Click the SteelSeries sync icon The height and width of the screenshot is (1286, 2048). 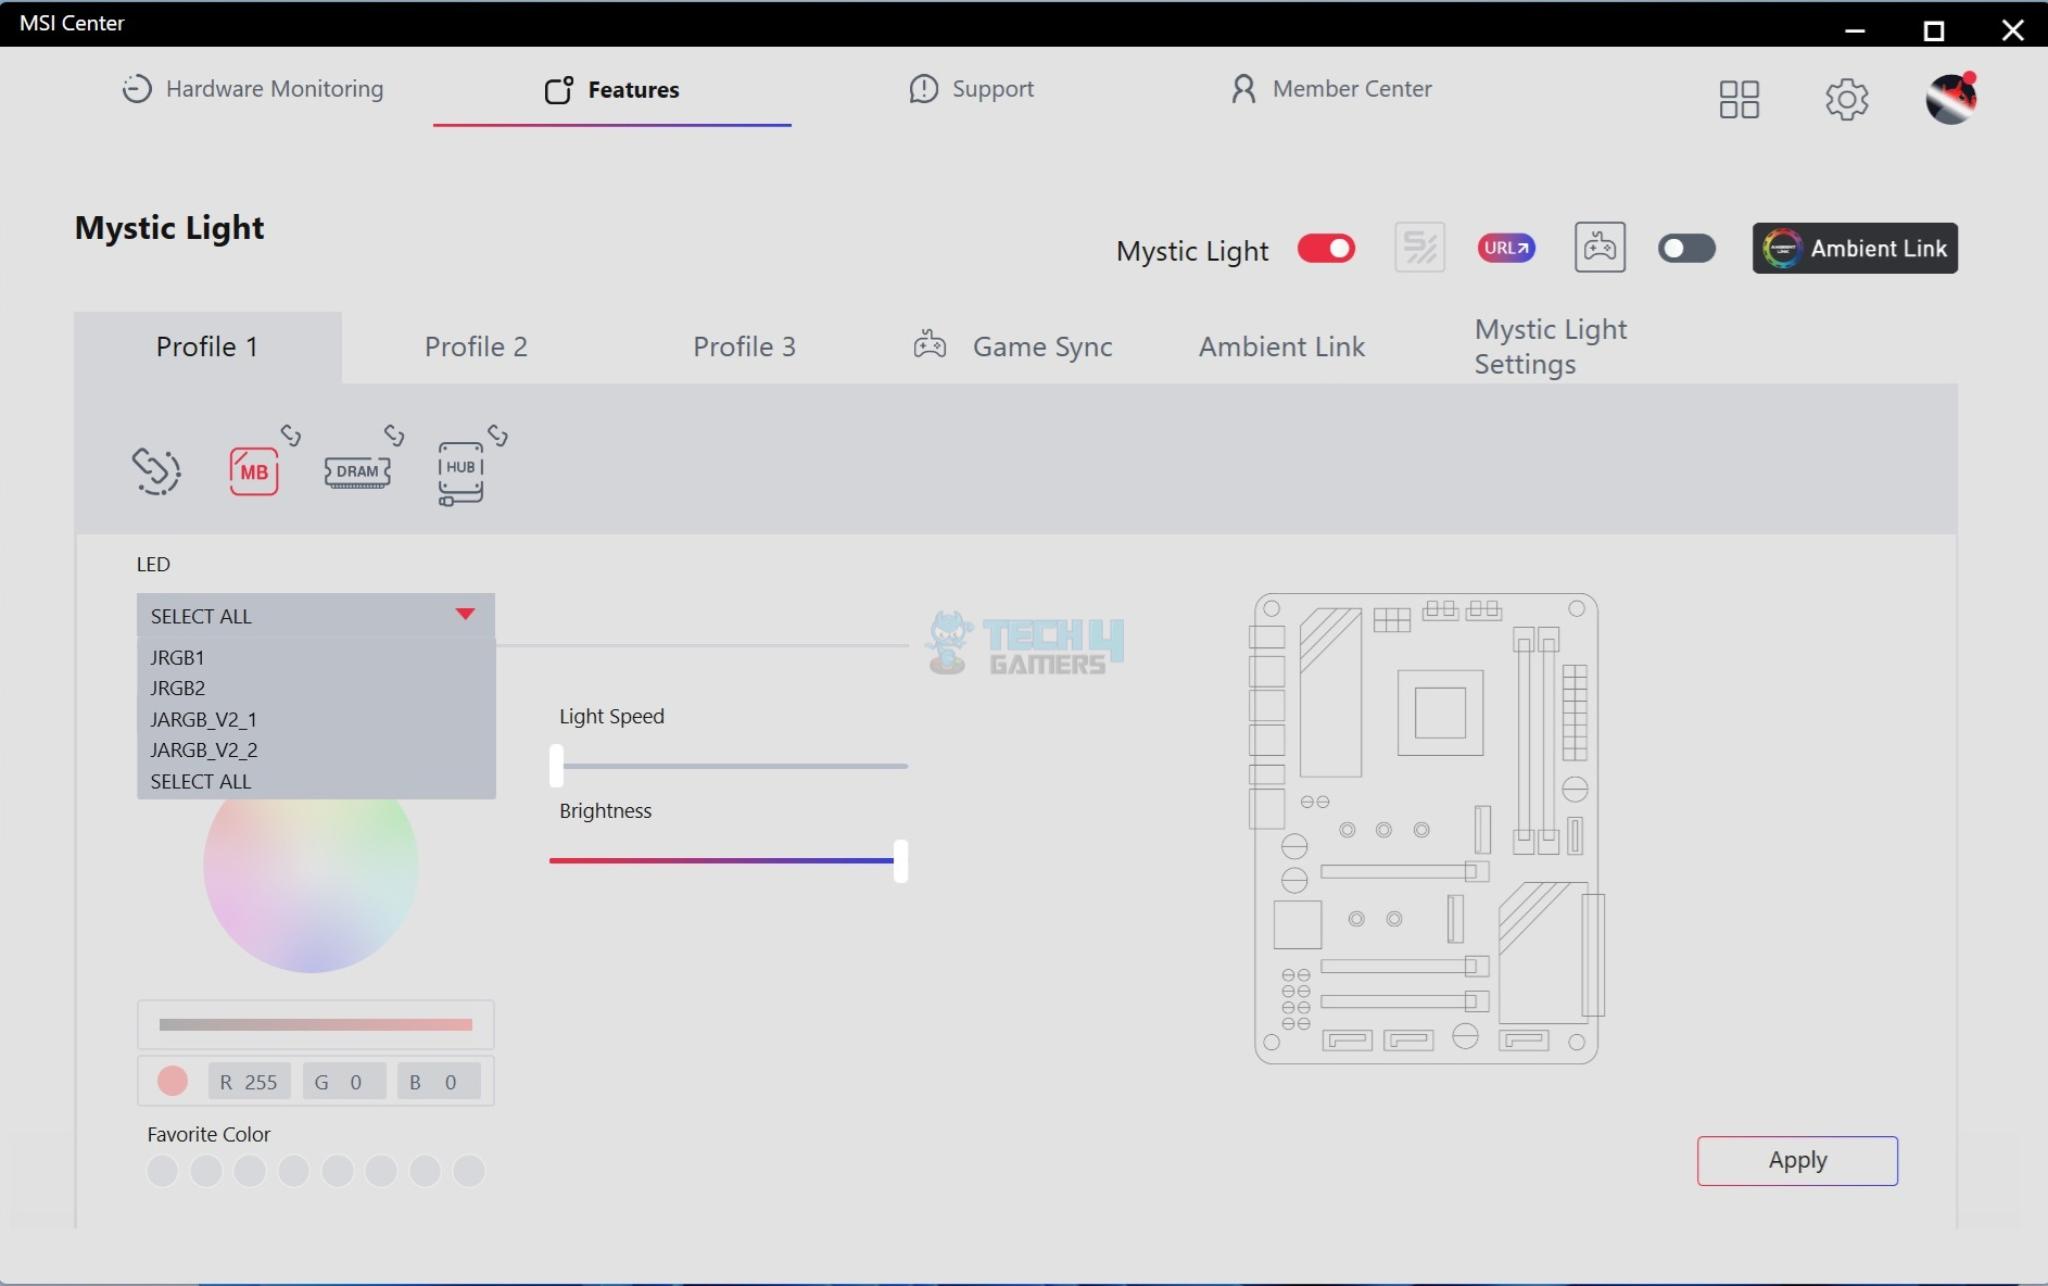[x=1419, y=248]
